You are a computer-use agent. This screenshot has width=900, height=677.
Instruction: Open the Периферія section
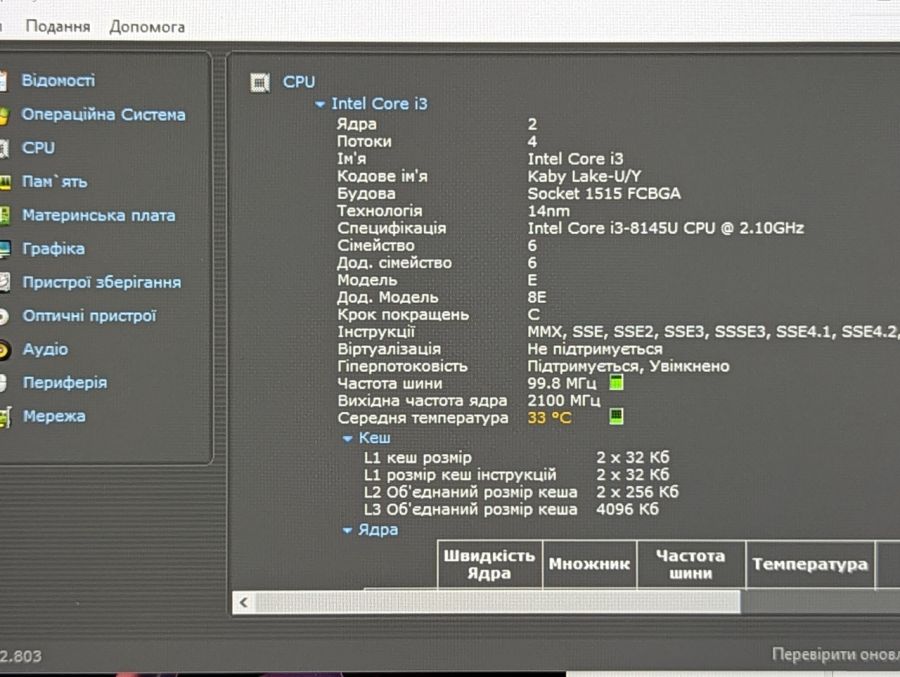coord(65,382)
